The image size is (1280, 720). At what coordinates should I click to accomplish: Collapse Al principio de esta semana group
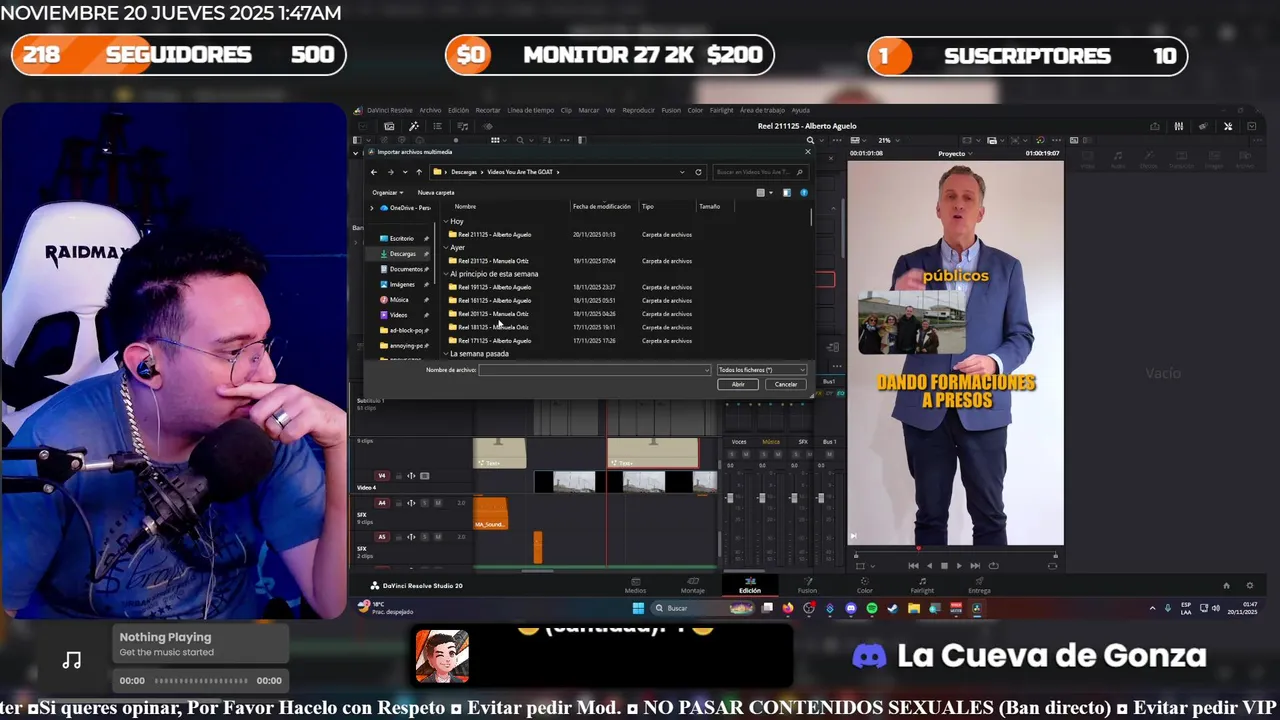pos(446,274)
